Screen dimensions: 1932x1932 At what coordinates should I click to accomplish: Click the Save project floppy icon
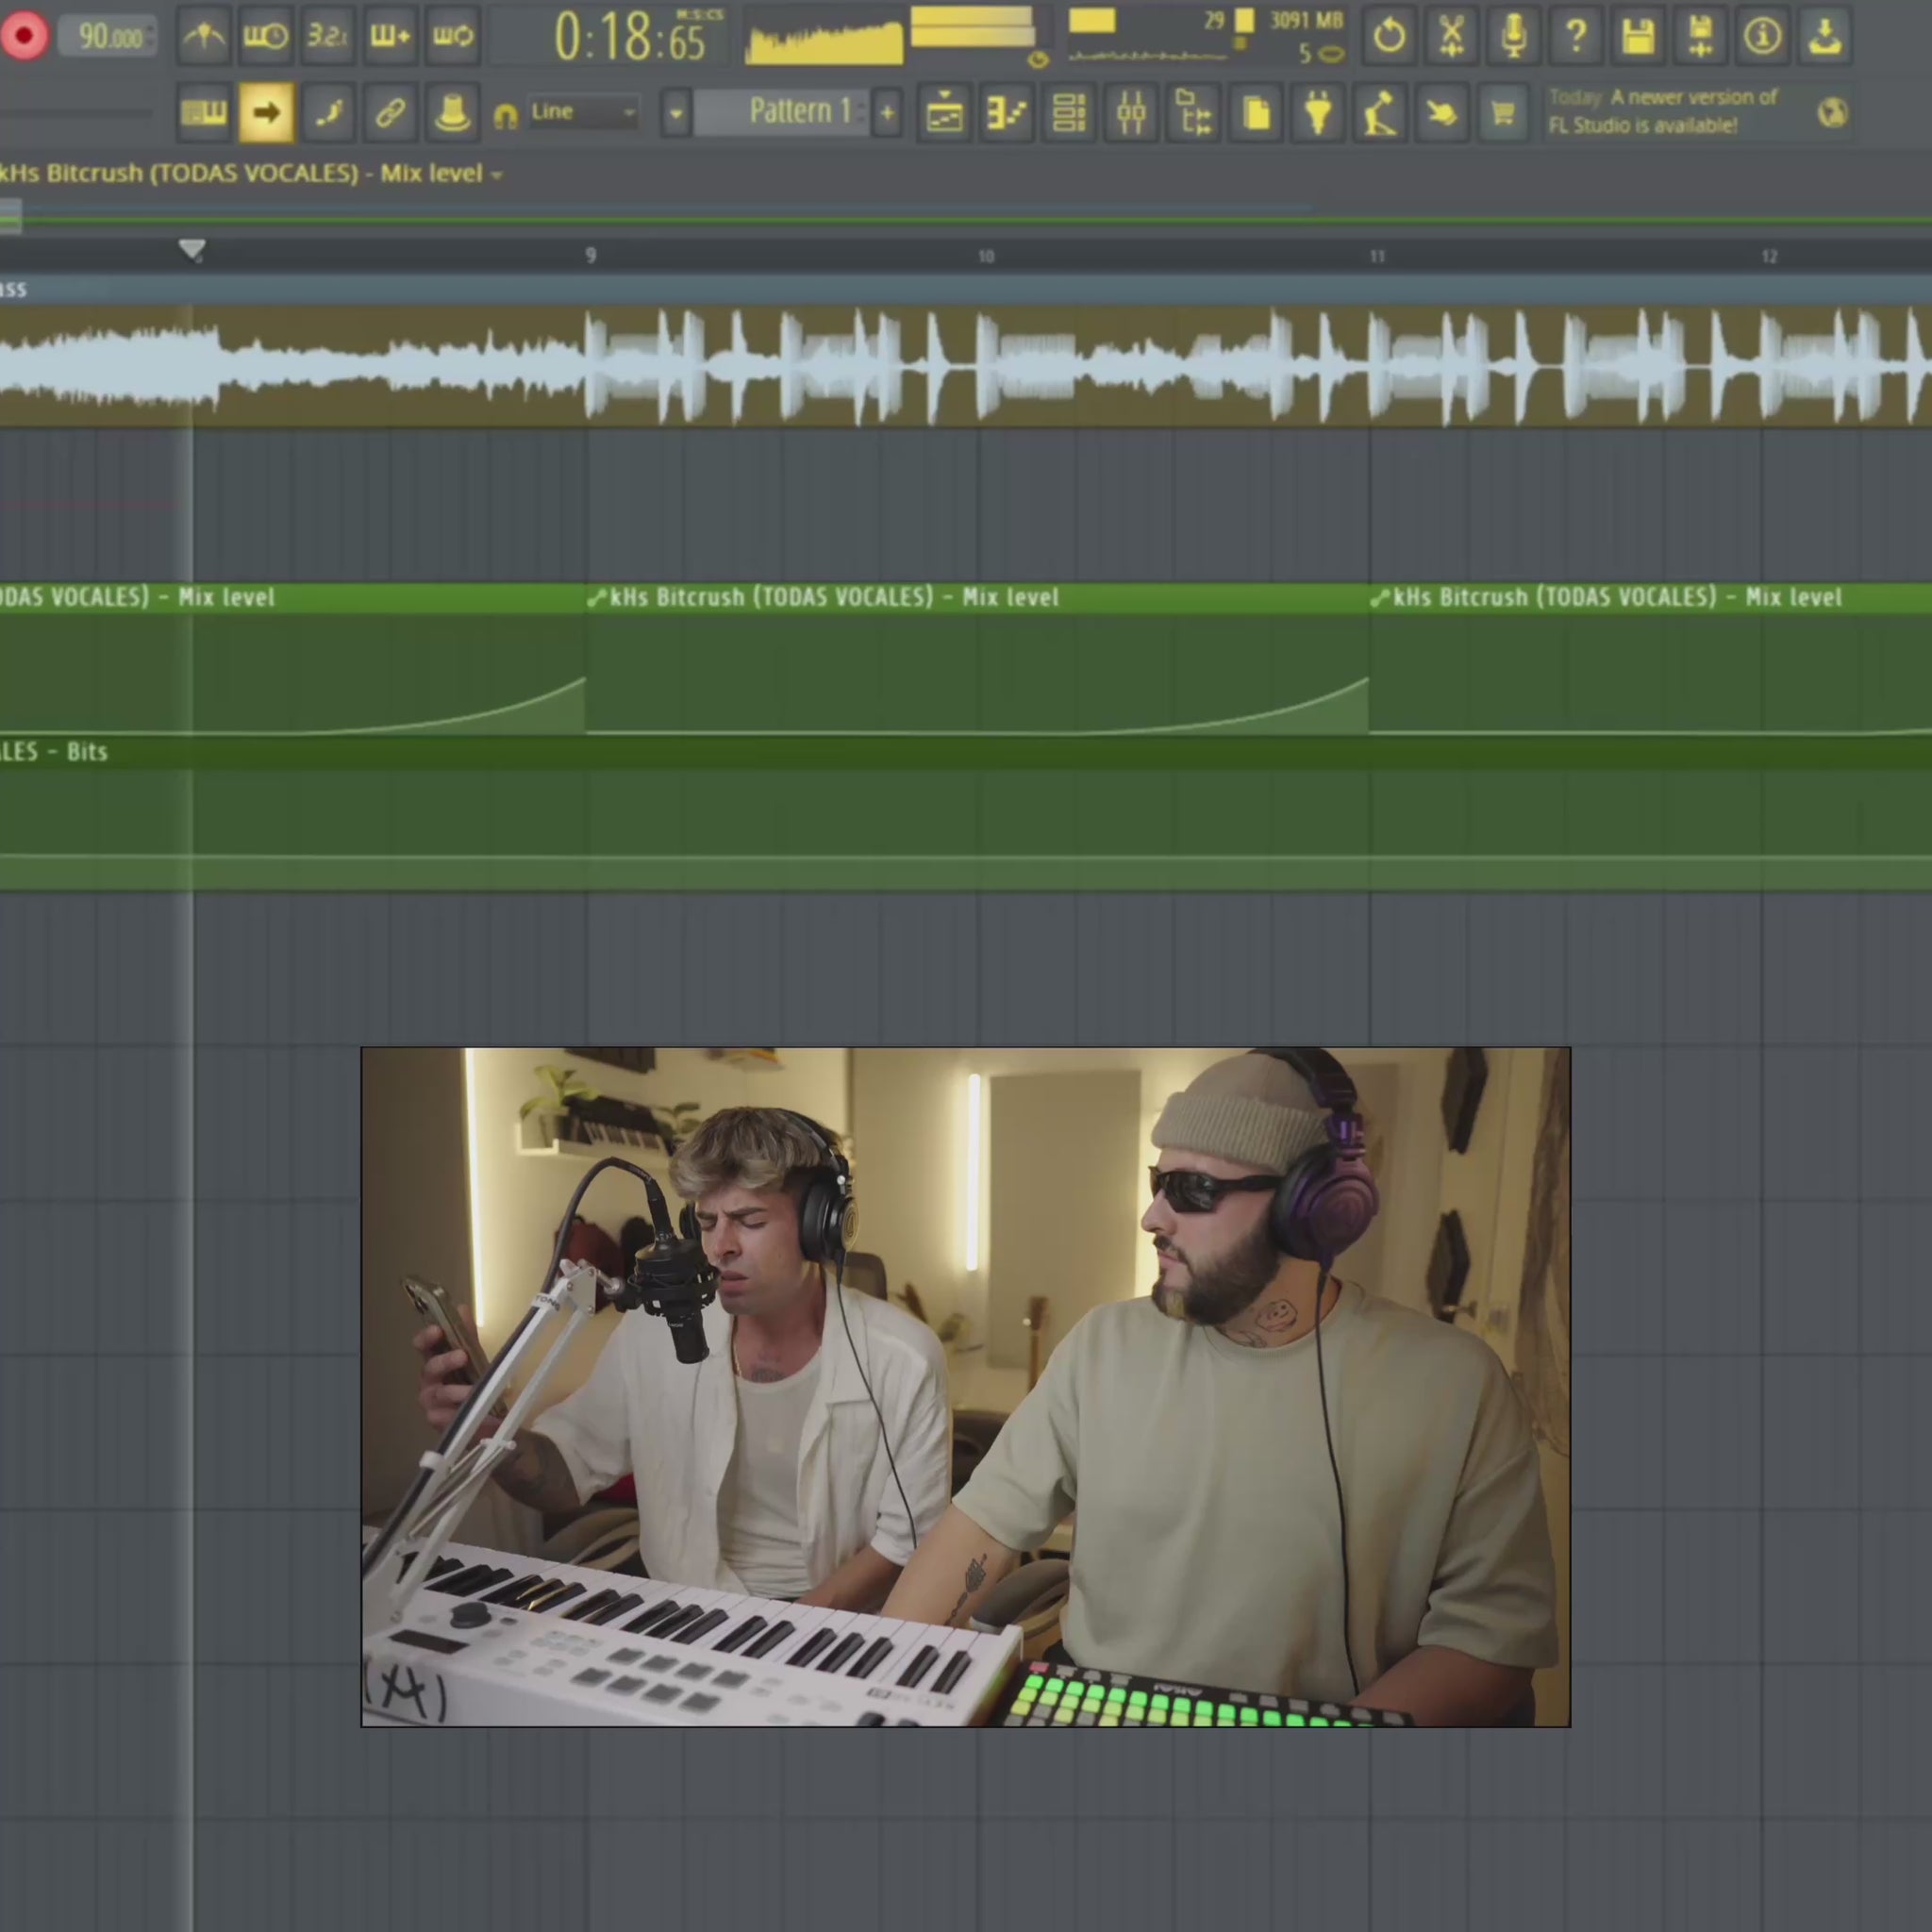click(x=1638, y=37)
